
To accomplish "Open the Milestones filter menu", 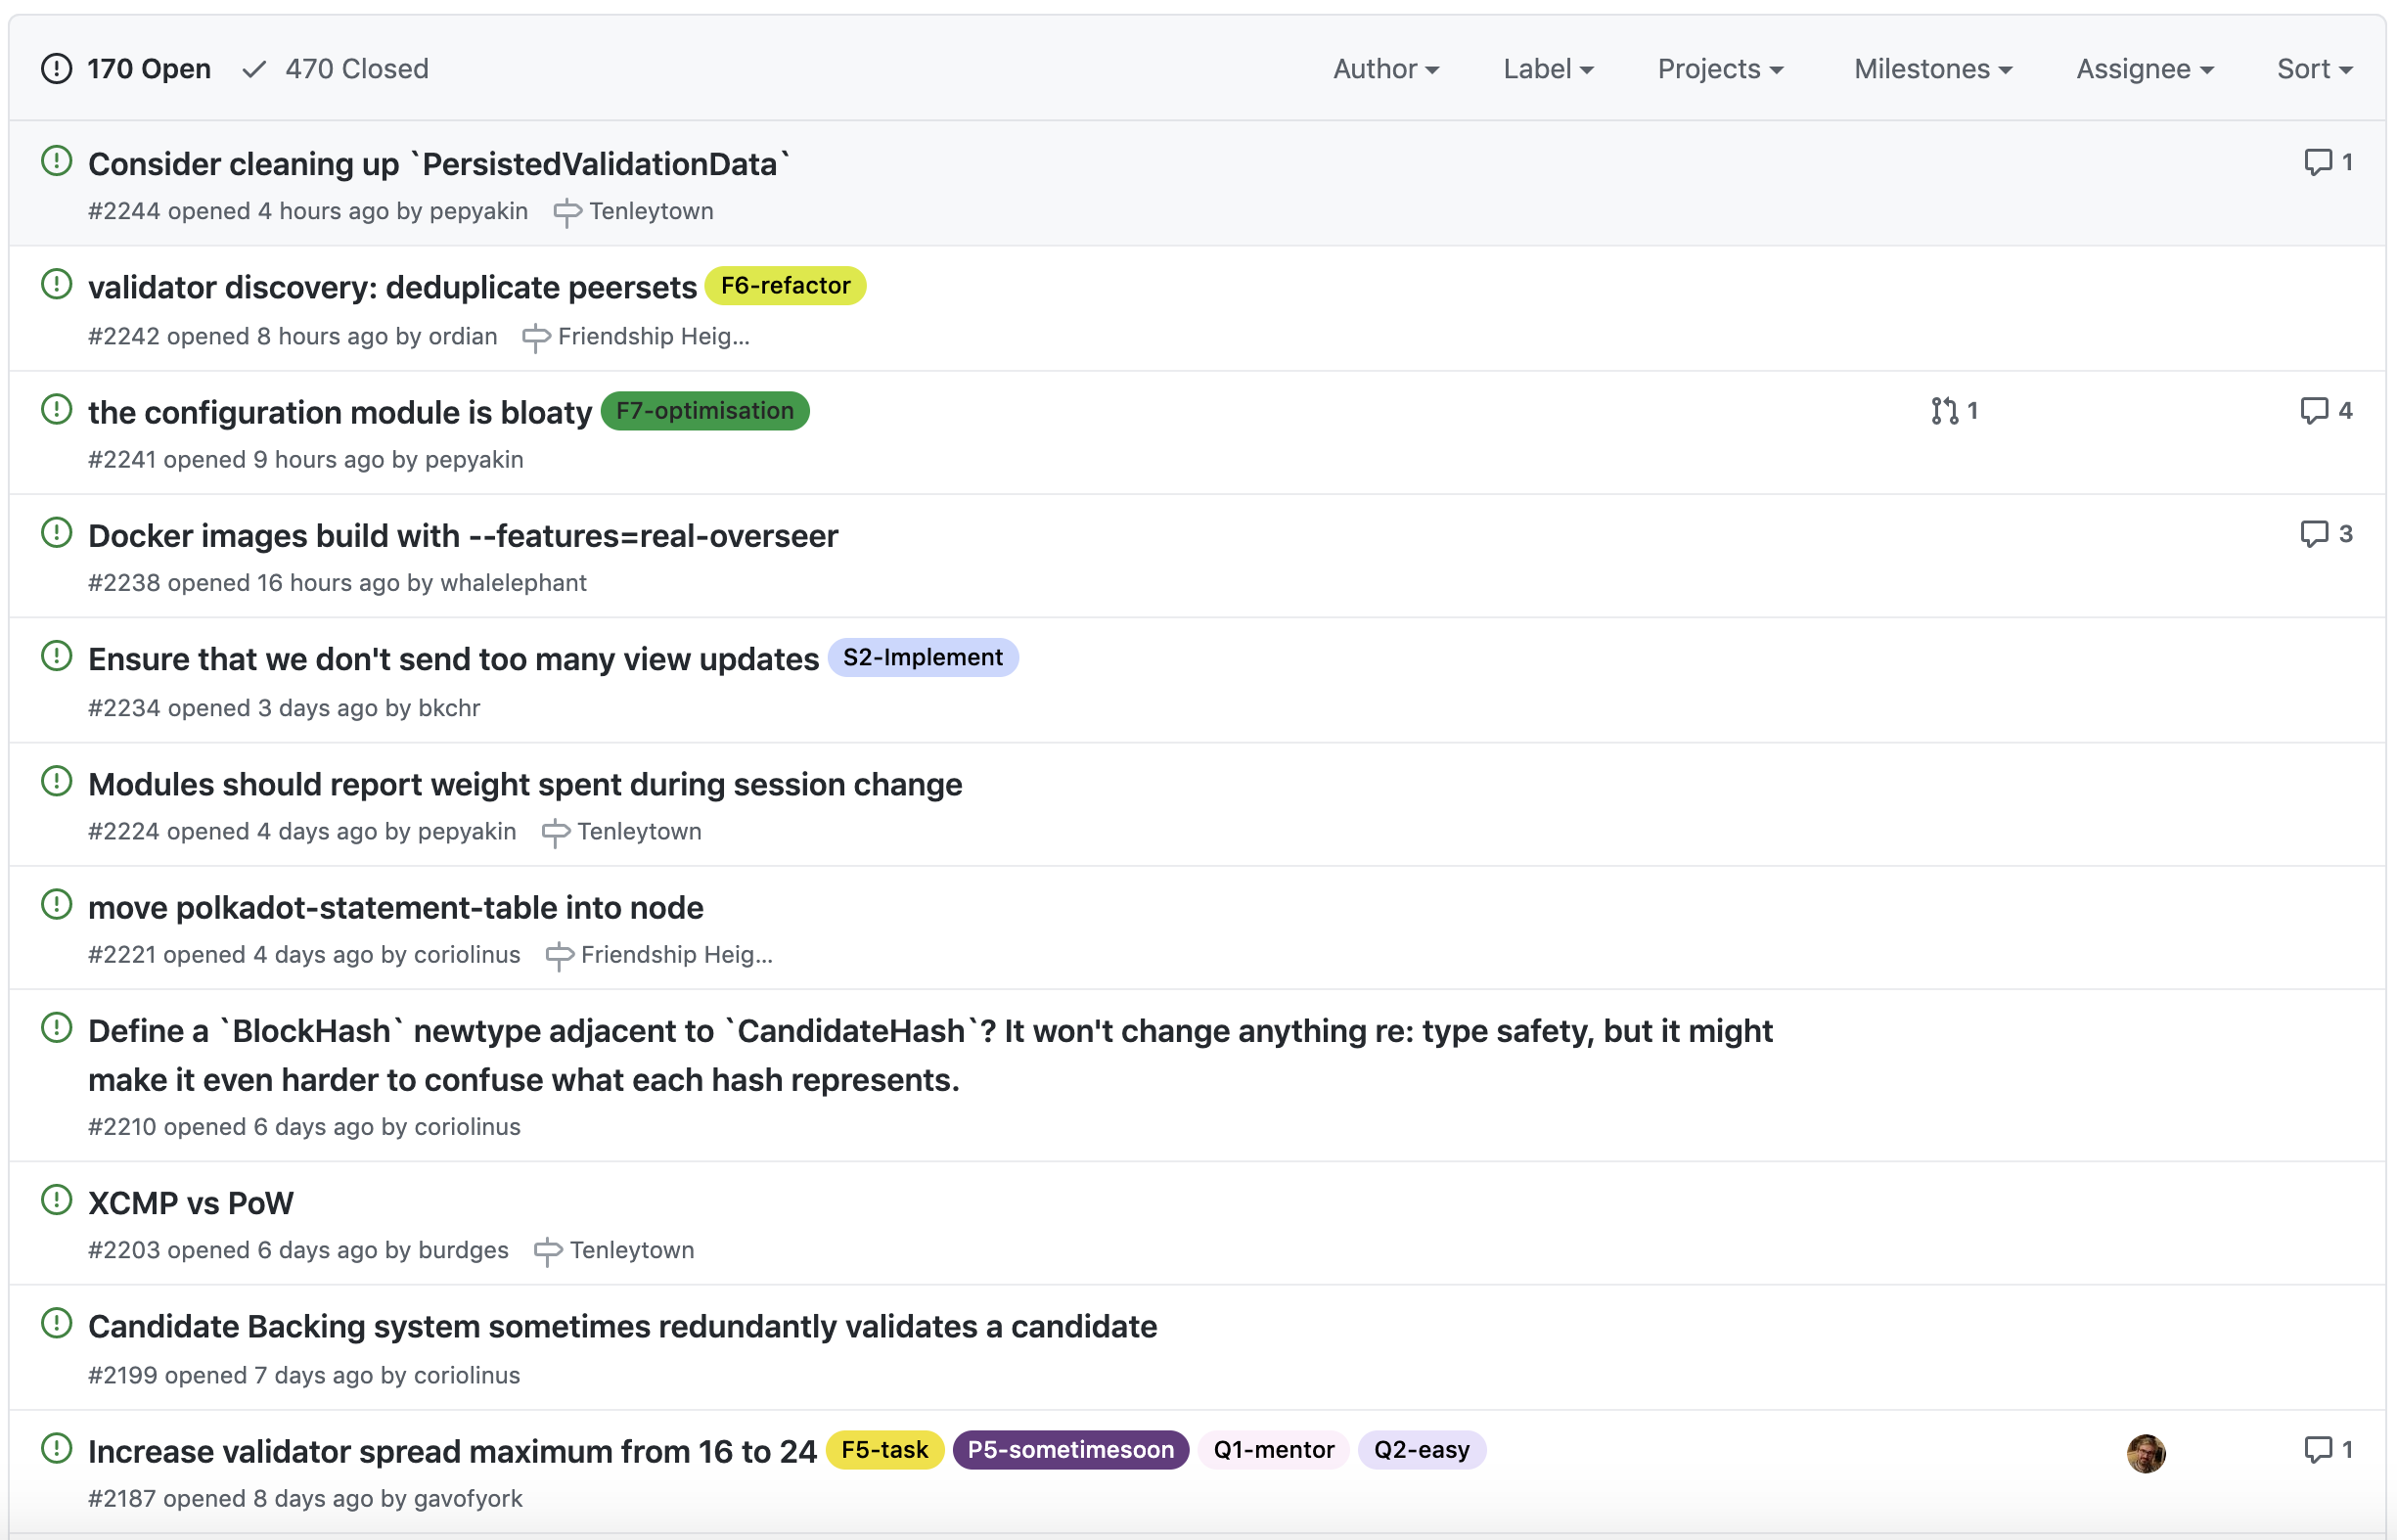I will 1932,69.
